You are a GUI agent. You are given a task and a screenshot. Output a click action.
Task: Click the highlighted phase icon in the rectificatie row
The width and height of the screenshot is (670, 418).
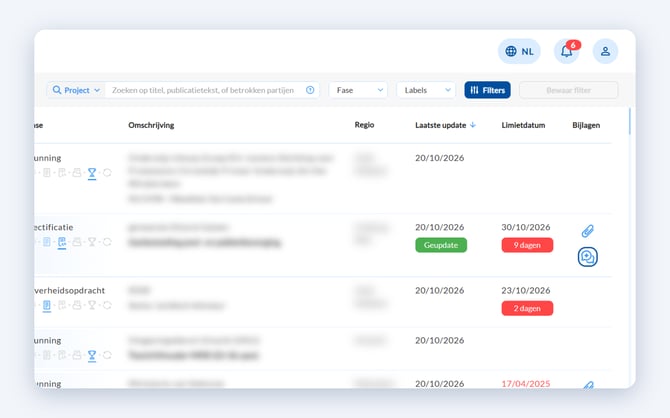point(62,242)
